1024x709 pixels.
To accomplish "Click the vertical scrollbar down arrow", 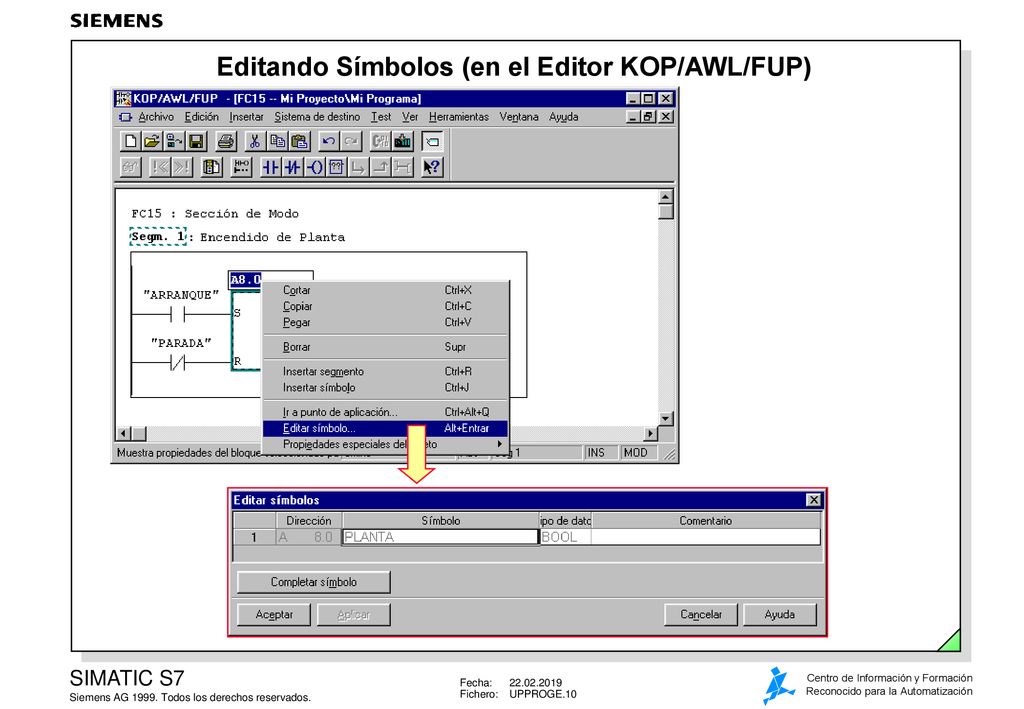I will pos(665,418).
